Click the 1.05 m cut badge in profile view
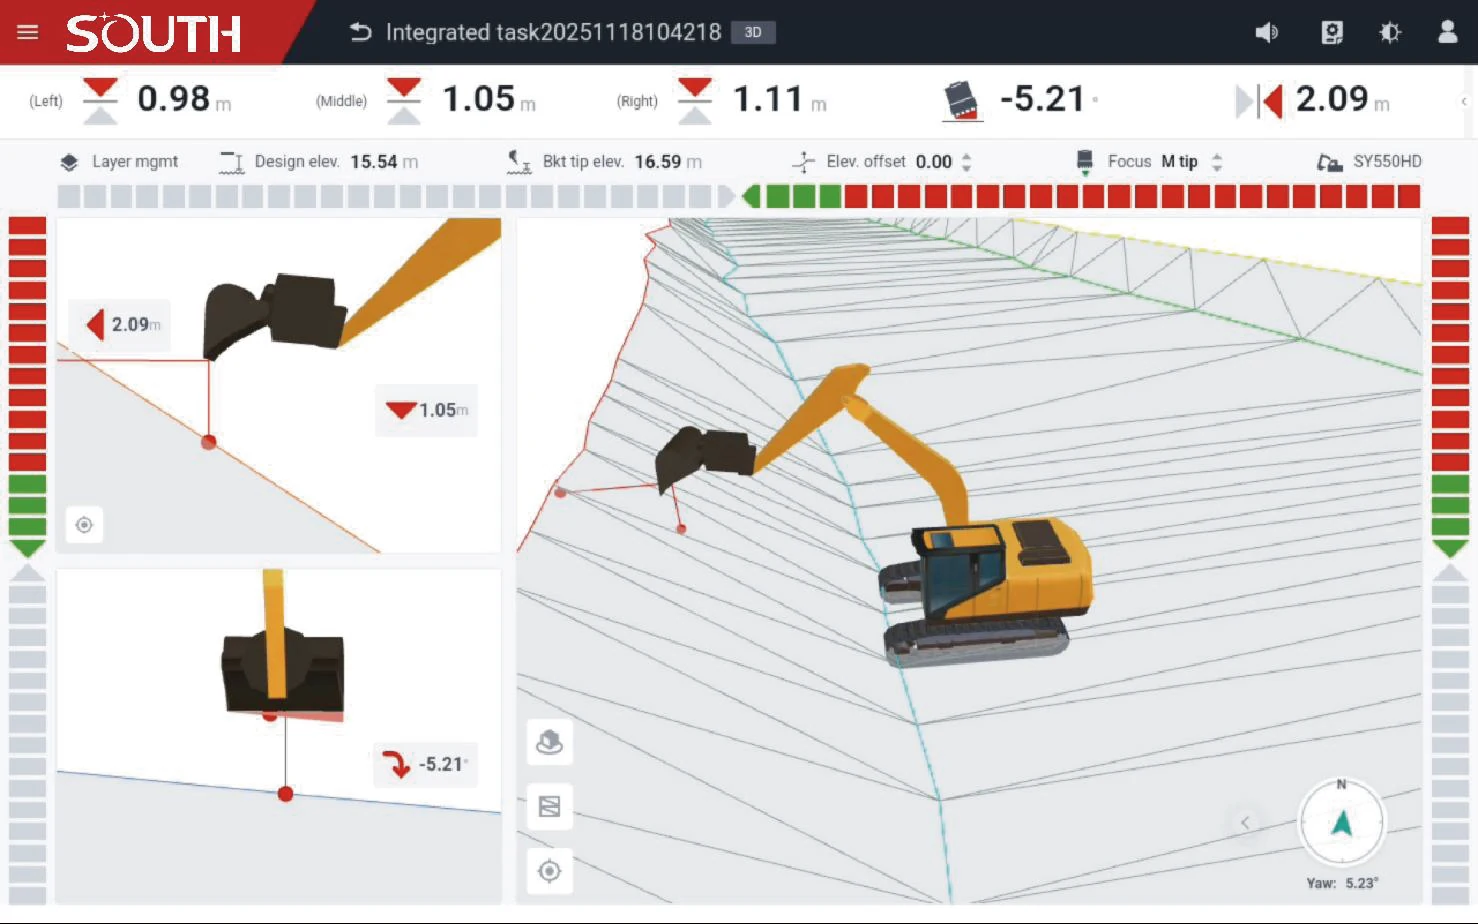Image resolution: width=1478 pixels, height=924 pixels. click(427, 410)
